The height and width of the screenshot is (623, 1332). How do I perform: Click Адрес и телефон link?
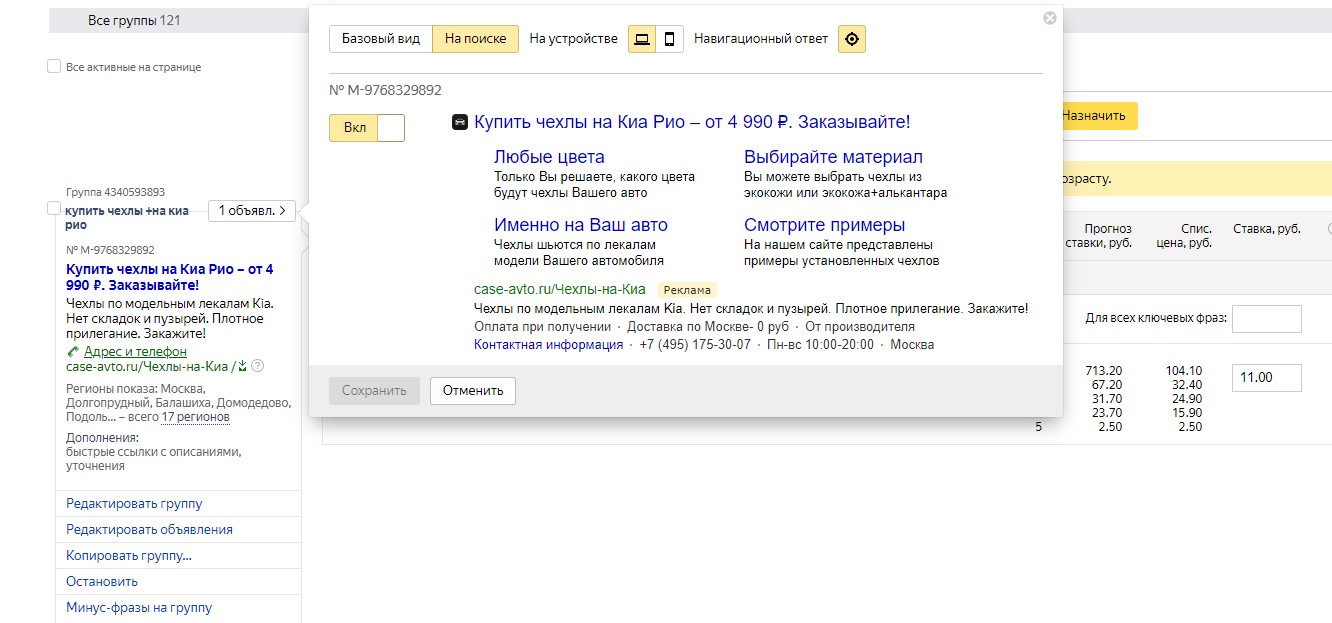tap(135, 352)
